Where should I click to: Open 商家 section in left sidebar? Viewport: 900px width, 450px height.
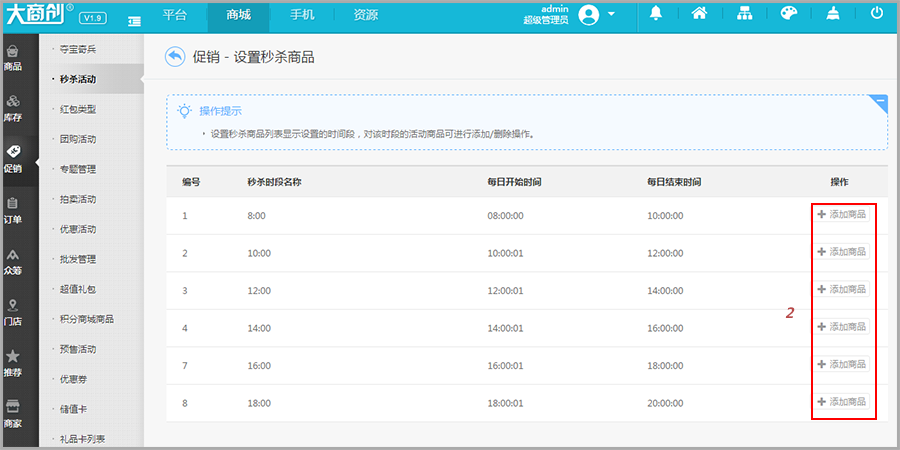click(x=13, y=415)
